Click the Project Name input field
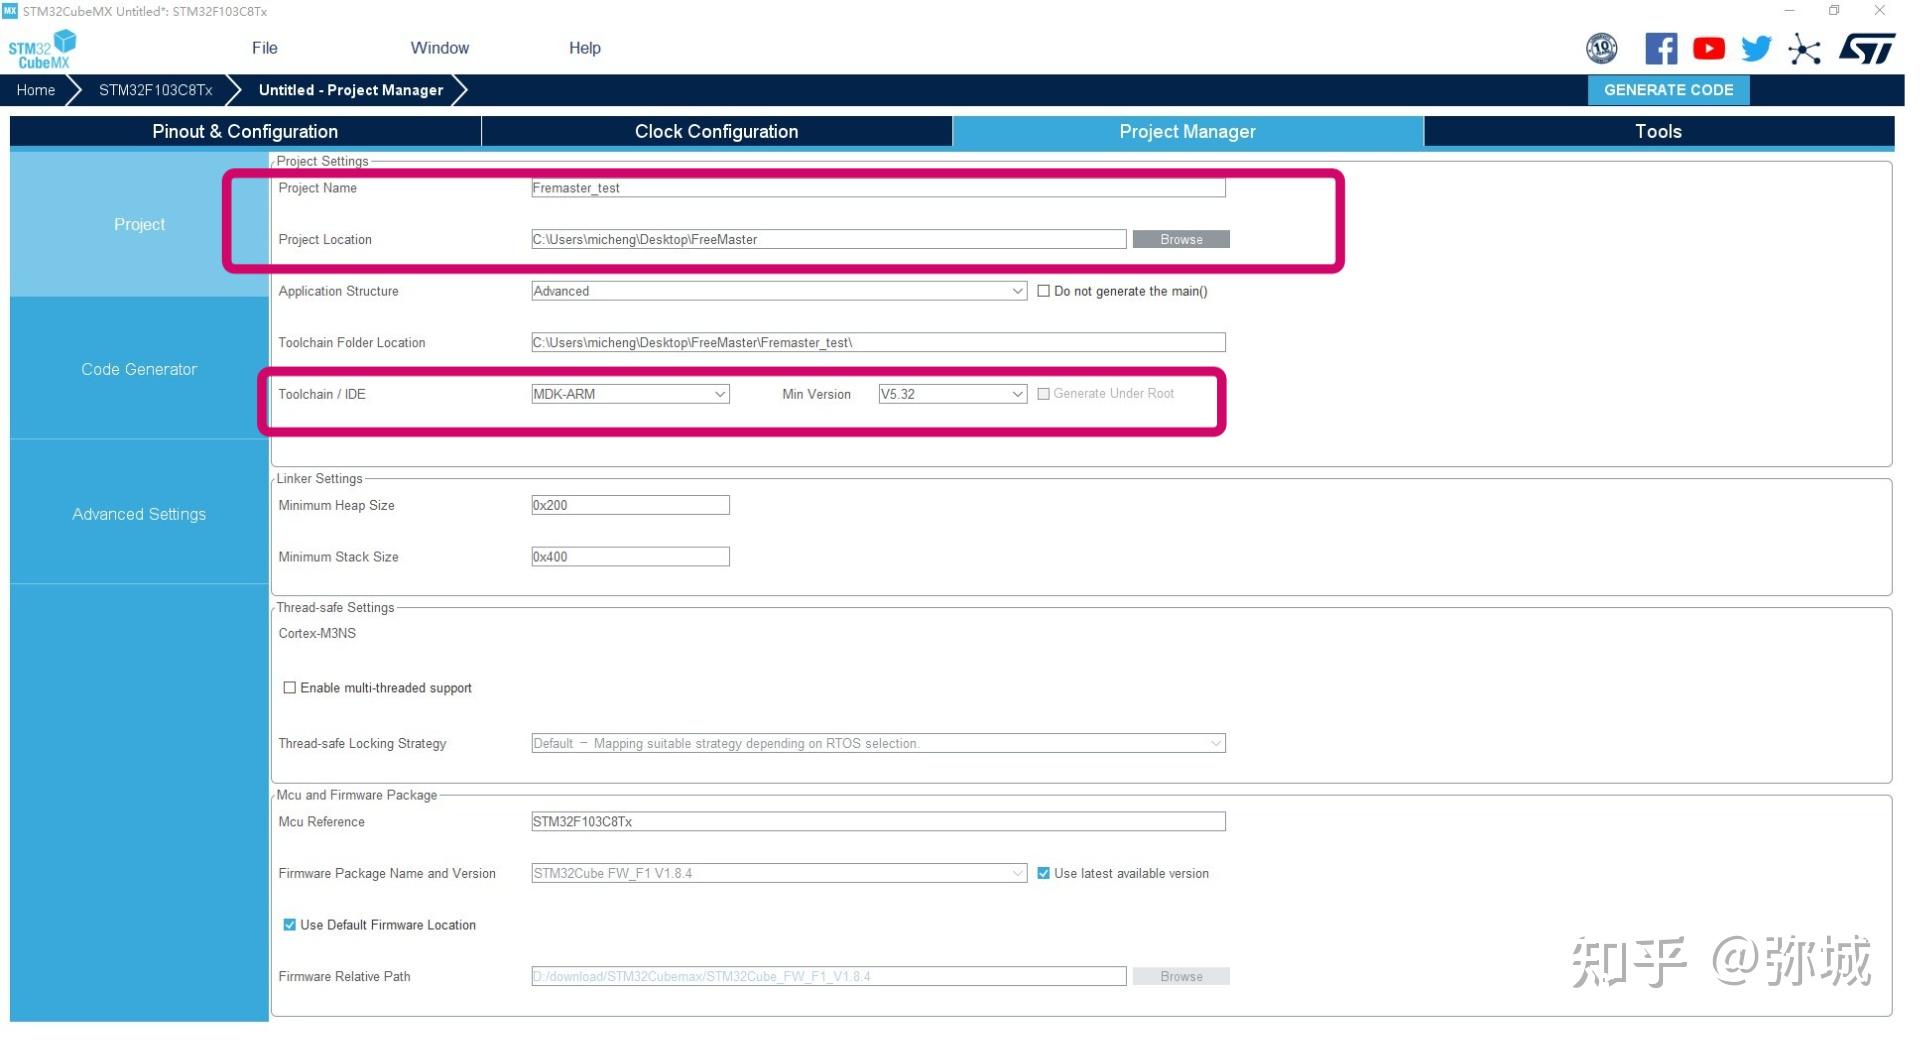 click(878, 188)
